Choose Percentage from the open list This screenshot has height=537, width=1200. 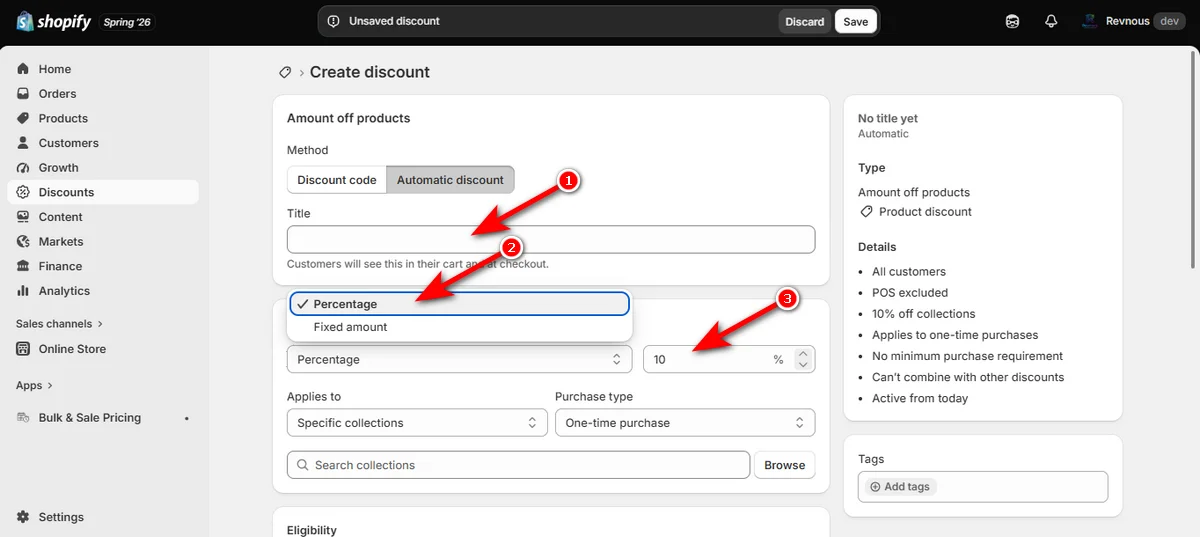(x=460, y=304)
